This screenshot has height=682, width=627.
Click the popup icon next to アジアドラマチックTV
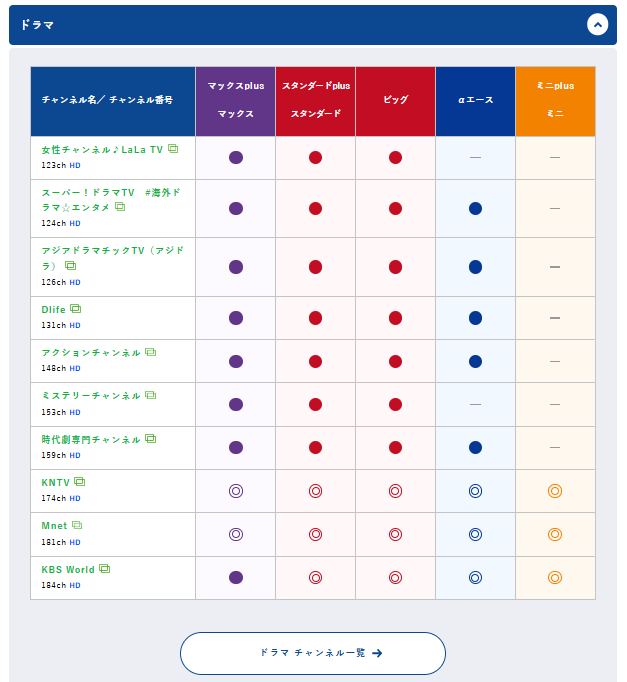coord(70,266)
